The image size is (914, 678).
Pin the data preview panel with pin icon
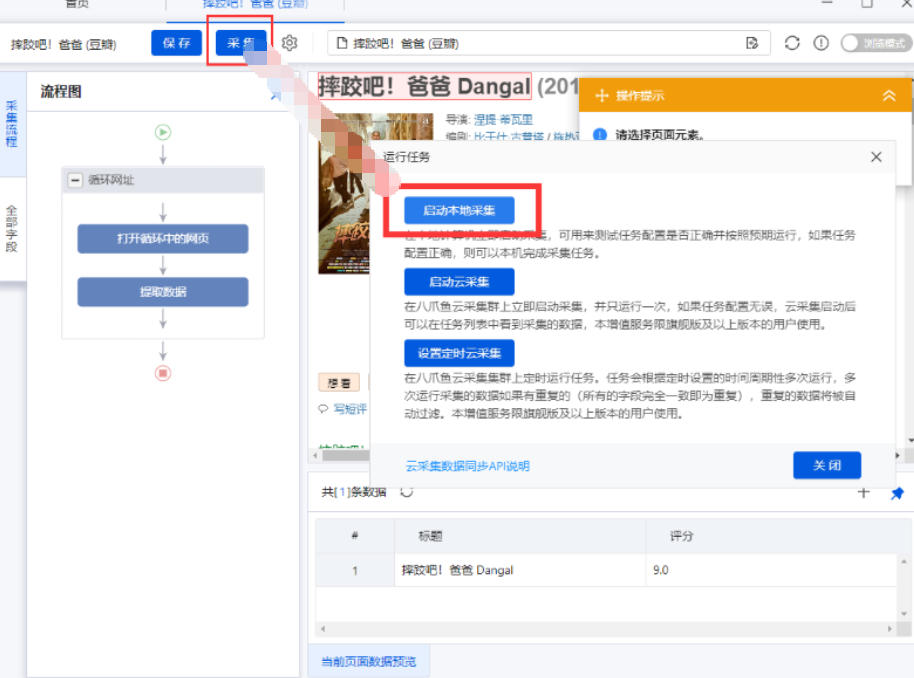point(897,493)
